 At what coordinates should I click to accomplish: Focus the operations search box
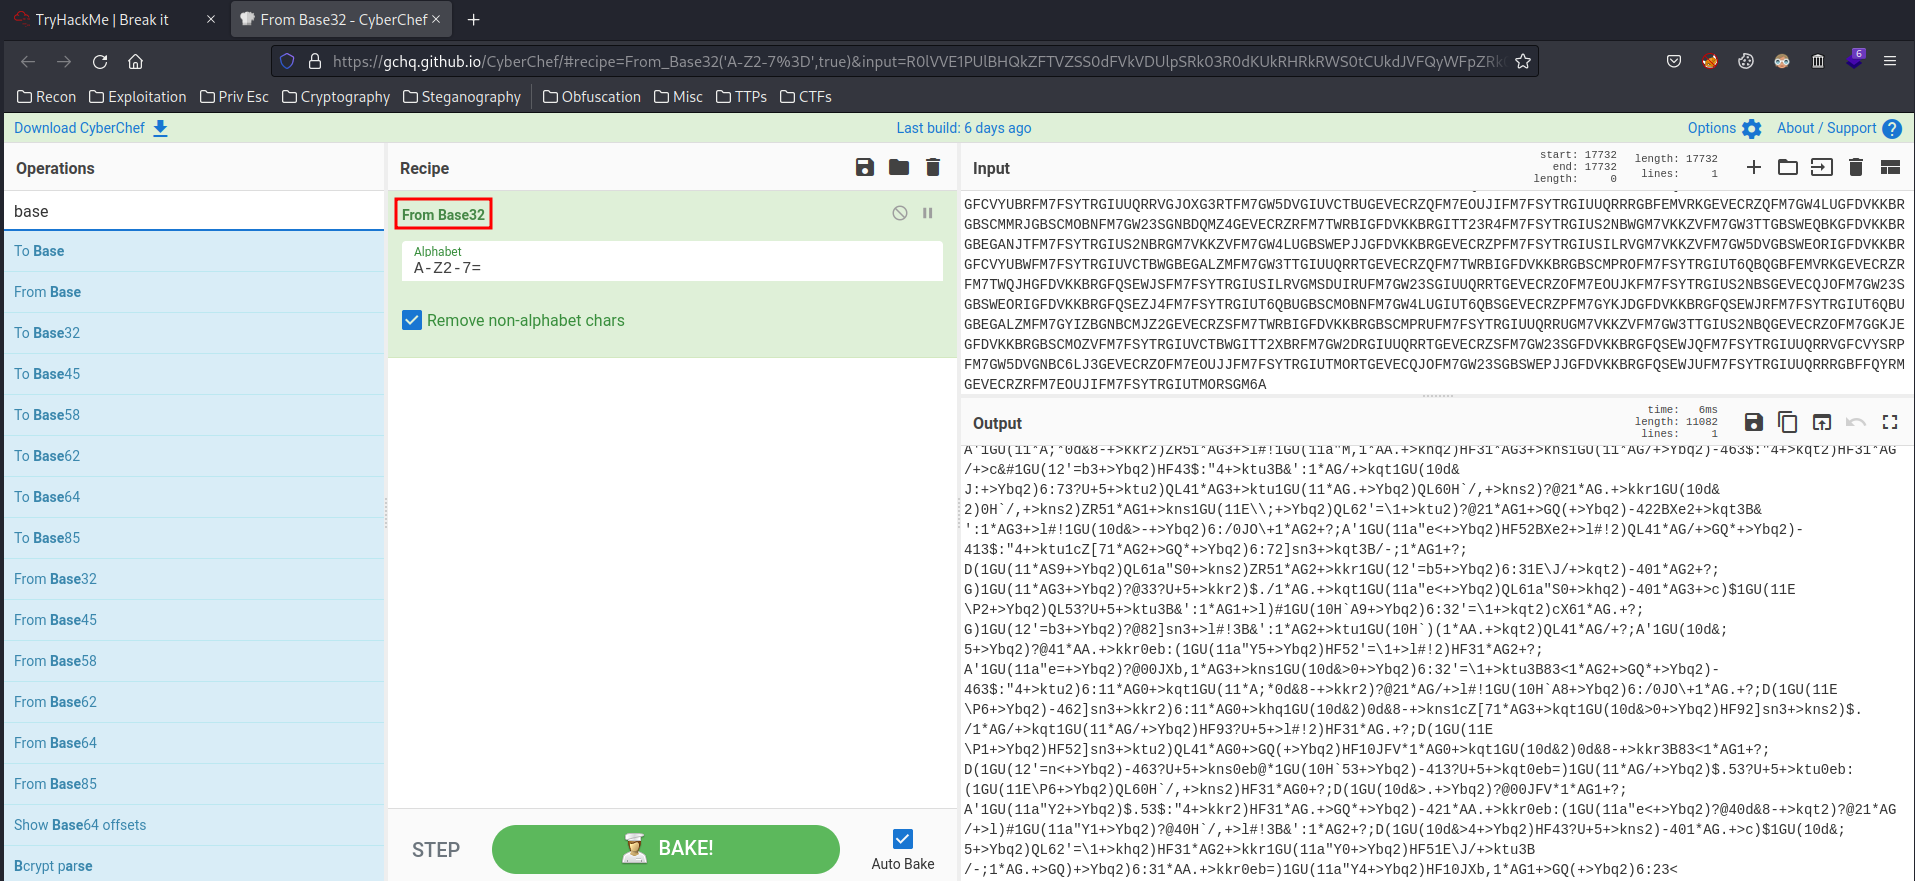point(195,211)
